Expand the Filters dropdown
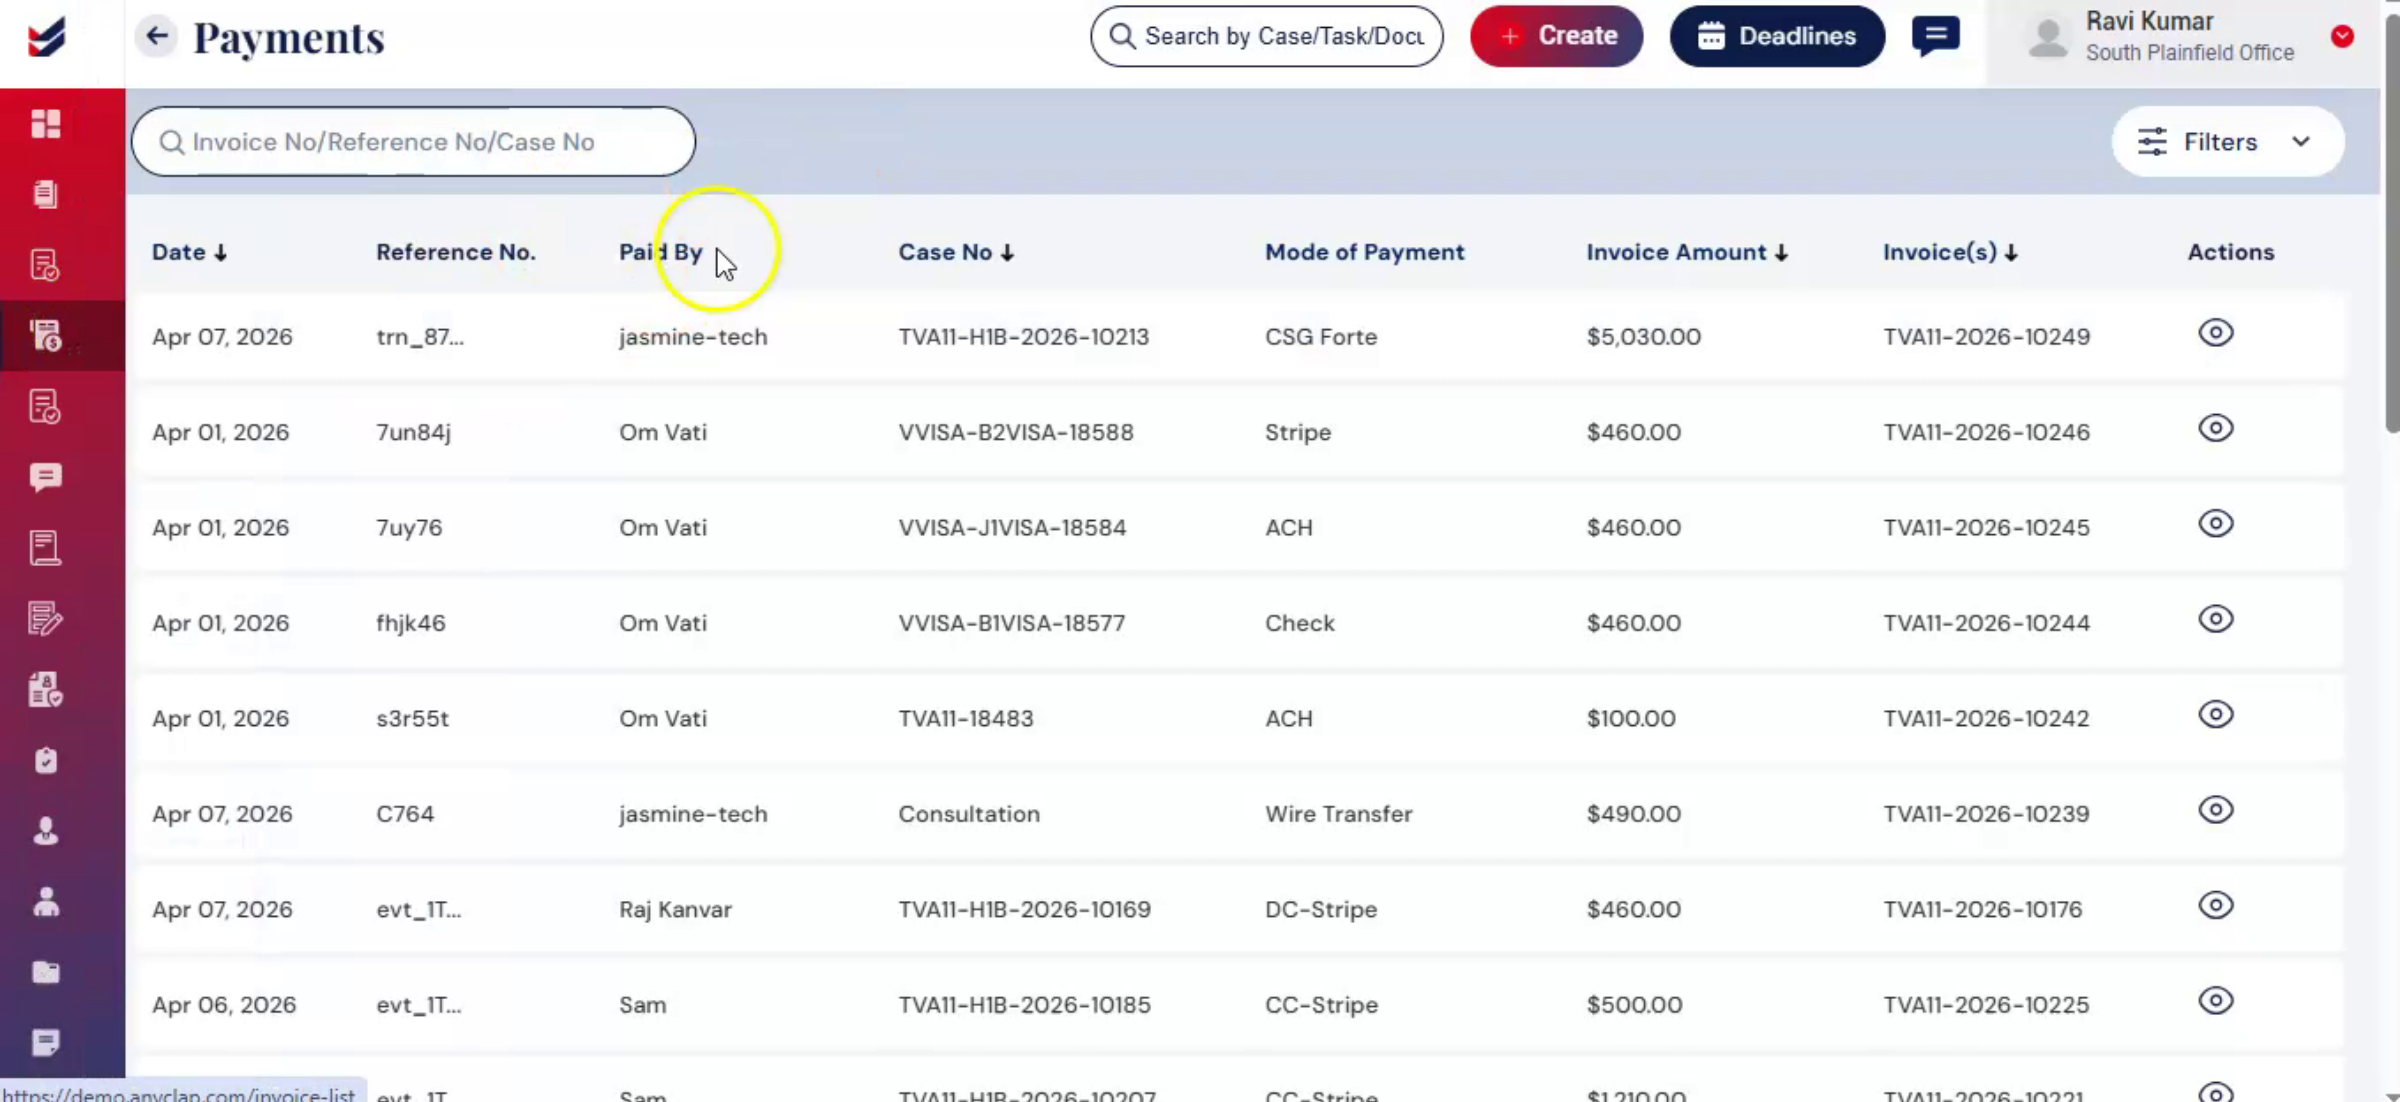2400x1102 pixels. click(x=2227, y=142)
